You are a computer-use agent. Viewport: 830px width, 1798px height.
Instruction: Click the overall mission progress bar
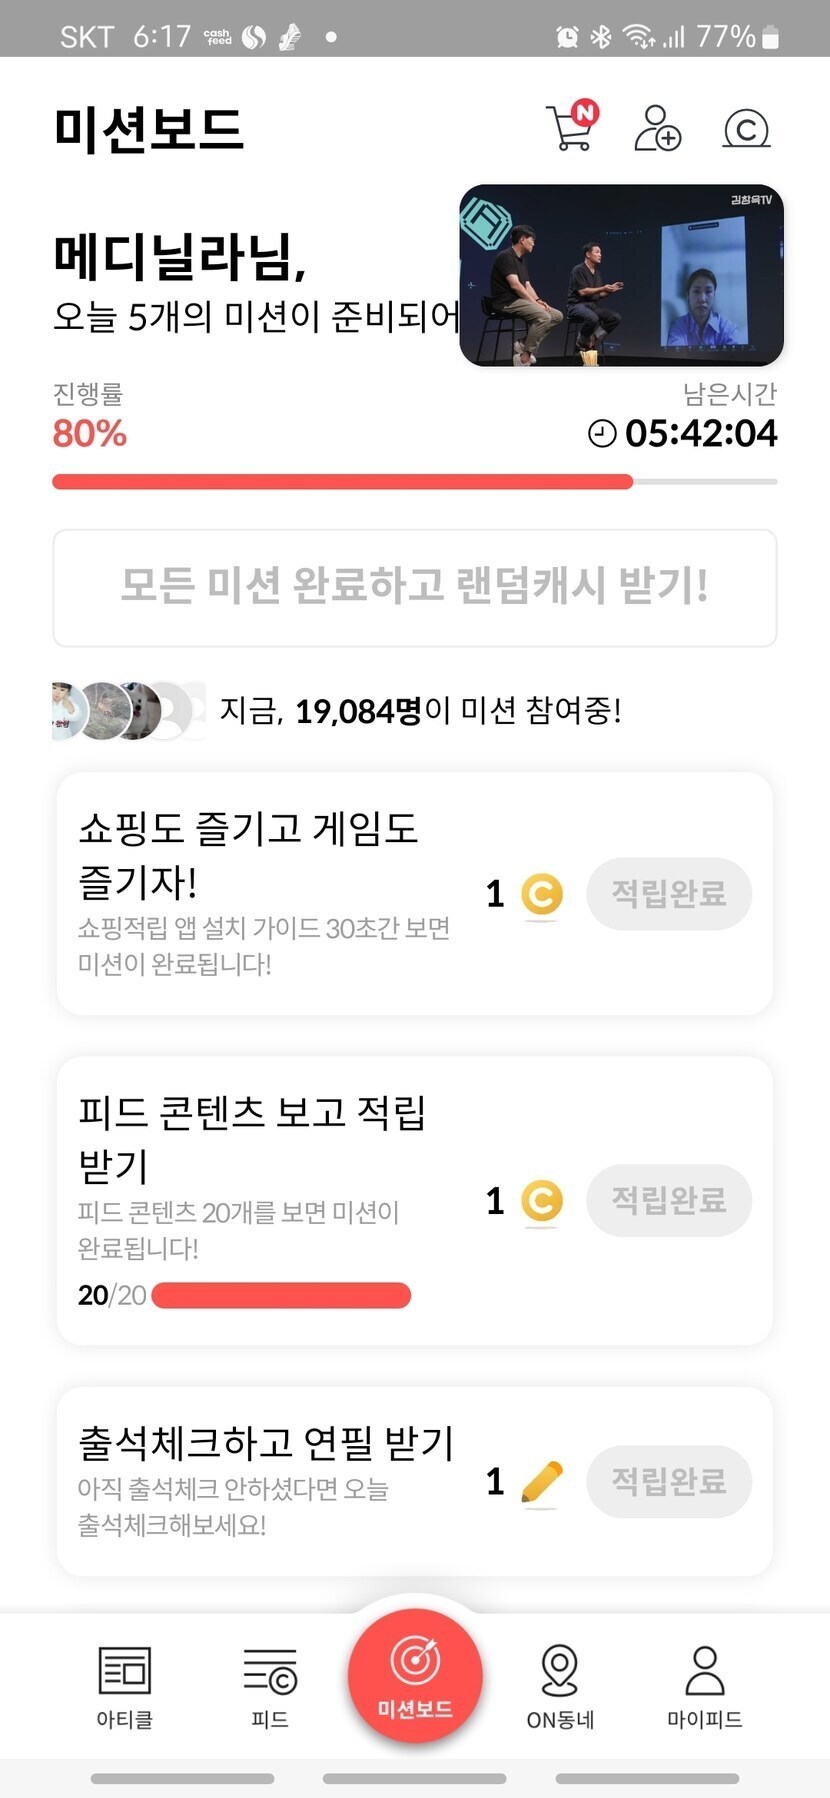point(414,482)
